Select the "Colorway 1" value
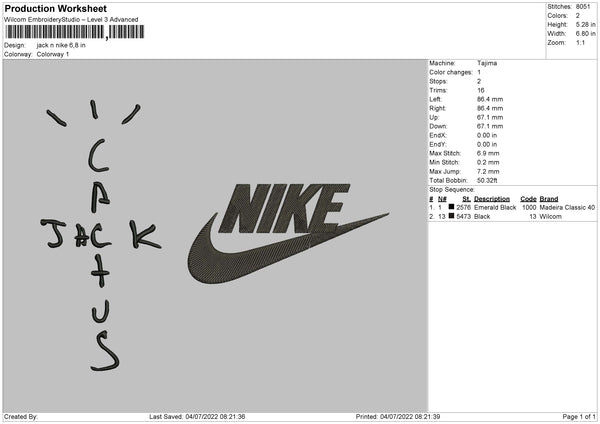Image resolution: width=600 pixels, height=424 pixels. [x=53, y=54]
